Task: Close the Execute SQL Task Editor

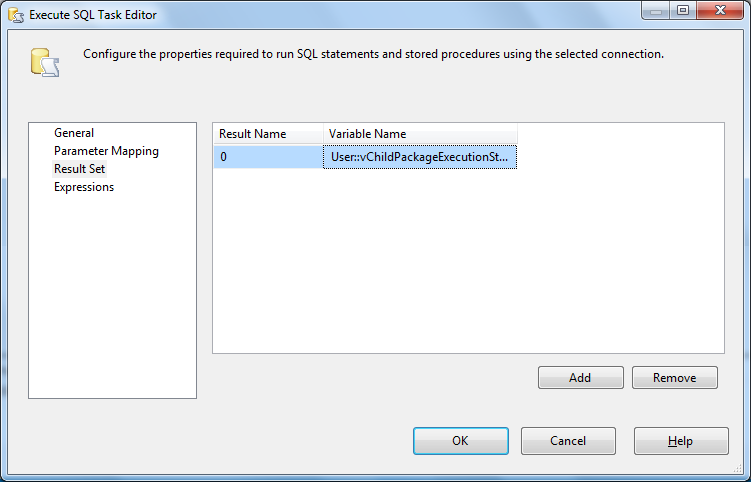Action: (x=720, y=11)
